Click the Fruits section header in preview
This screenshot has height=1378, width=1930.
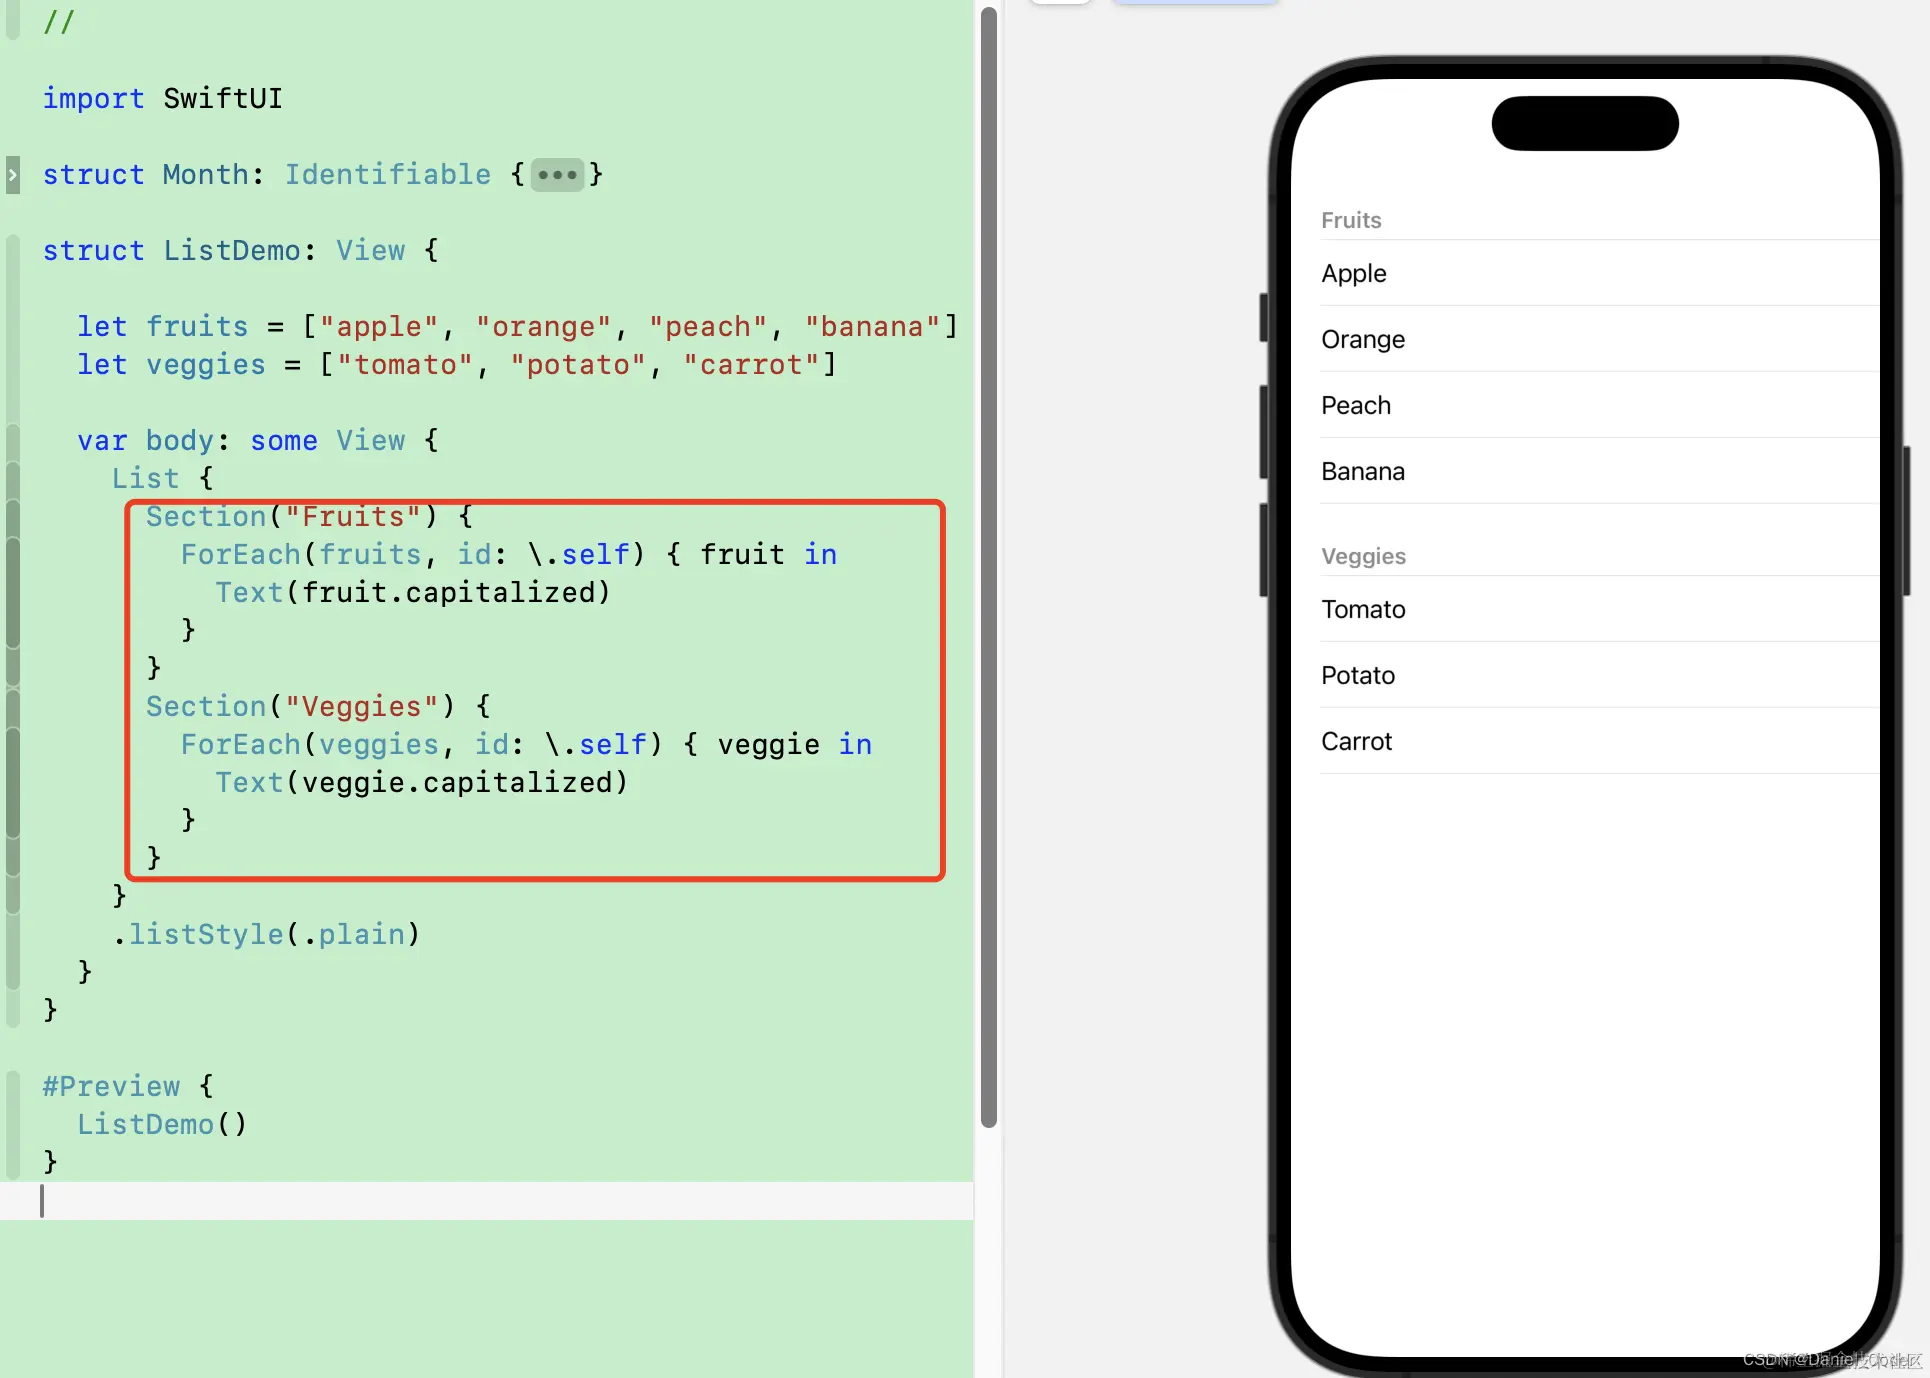pos(1351,220)
